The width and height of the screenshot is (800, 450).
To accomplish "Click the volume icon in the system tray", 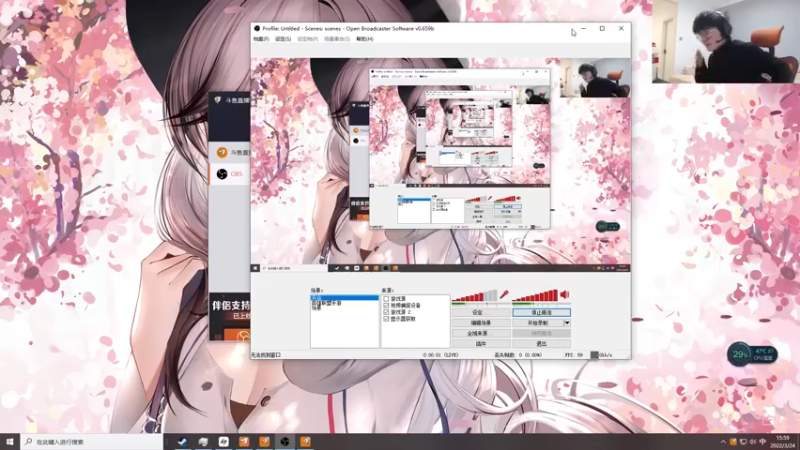I will (753, 442).
